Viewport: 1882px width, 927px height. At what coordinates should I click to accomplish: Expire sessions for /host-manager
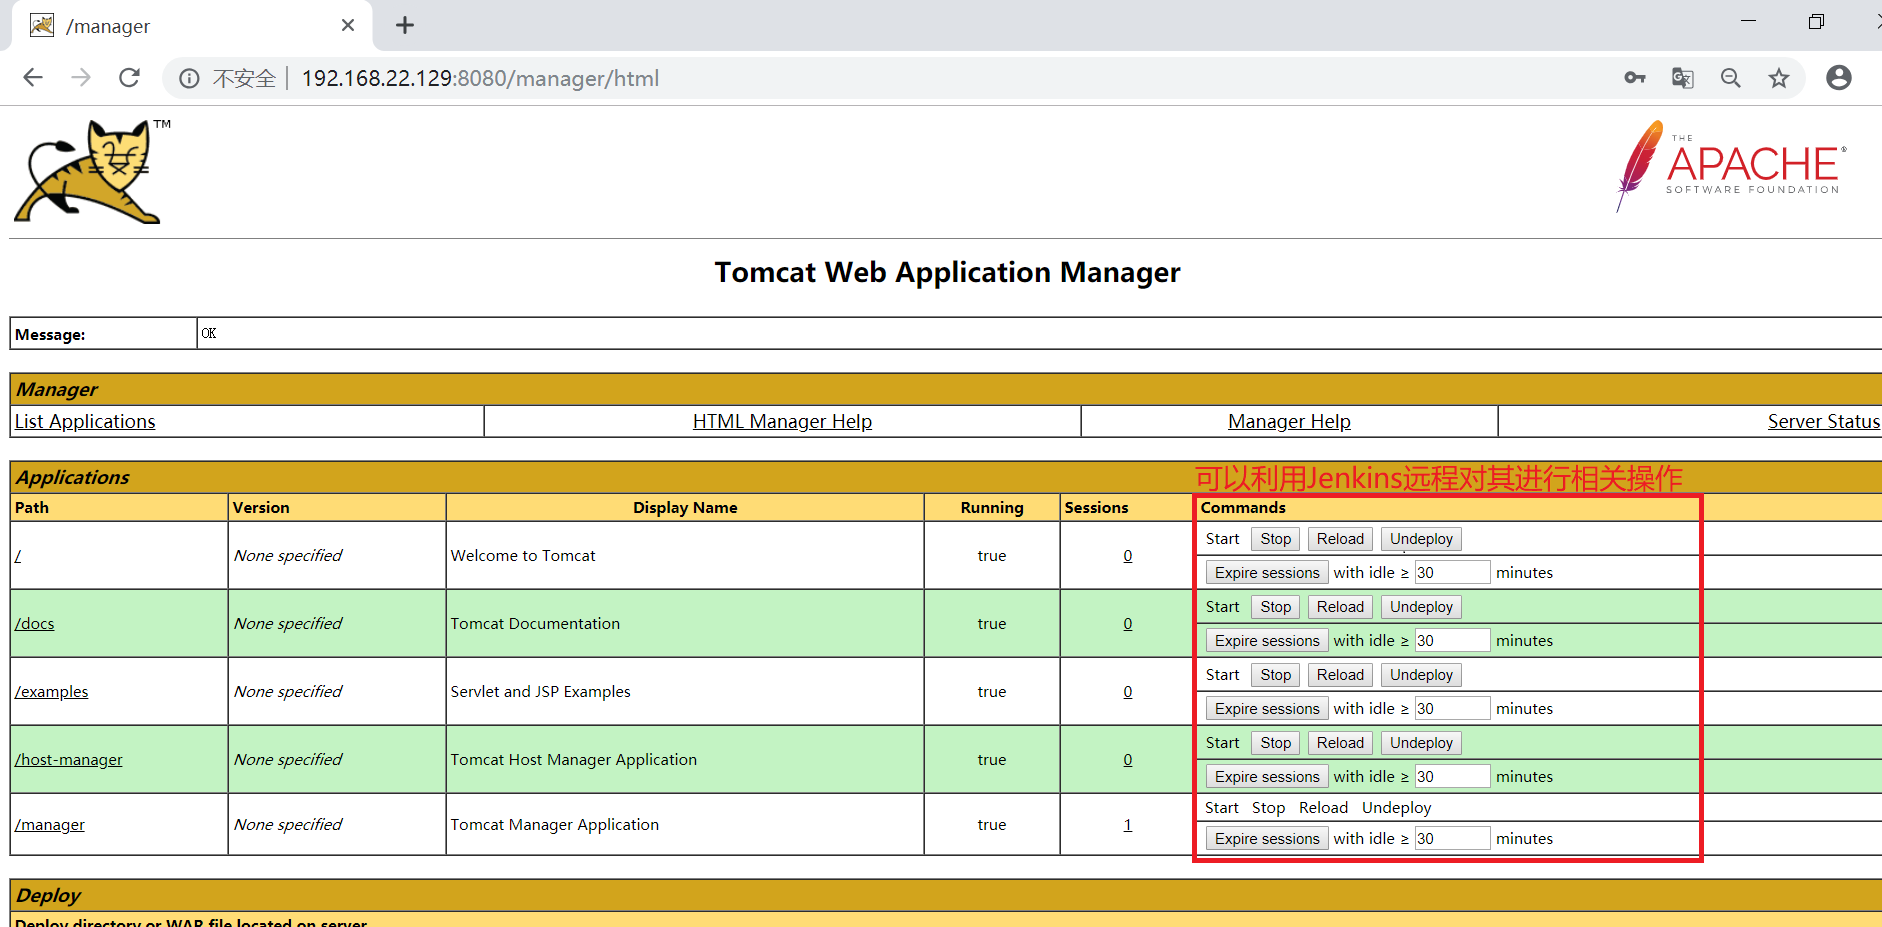1267,777
